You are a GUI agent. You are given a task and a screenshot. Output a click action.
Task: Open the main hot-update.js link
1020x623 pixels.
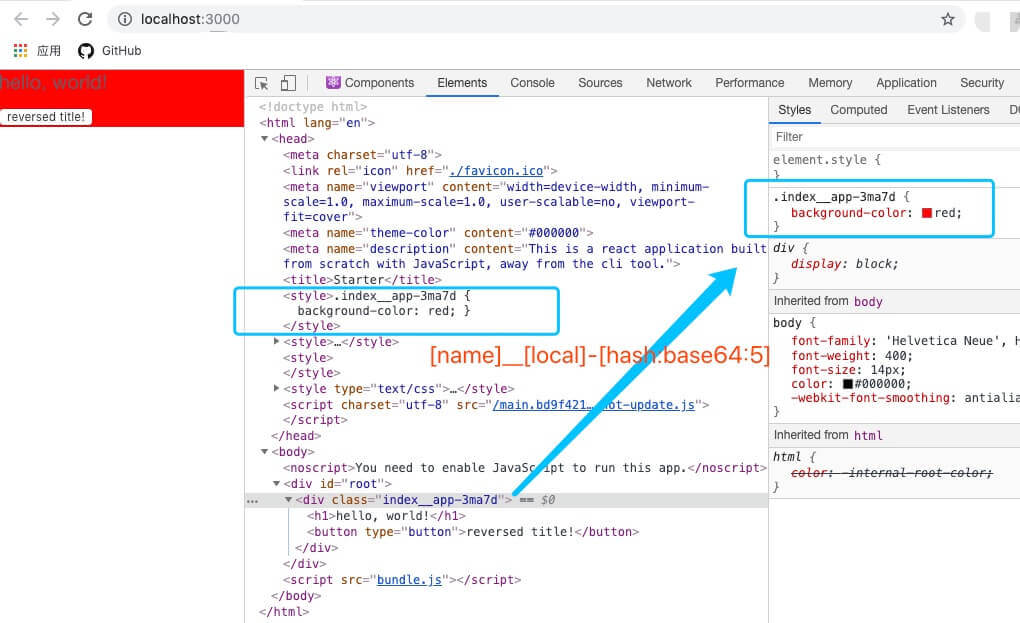594,404
